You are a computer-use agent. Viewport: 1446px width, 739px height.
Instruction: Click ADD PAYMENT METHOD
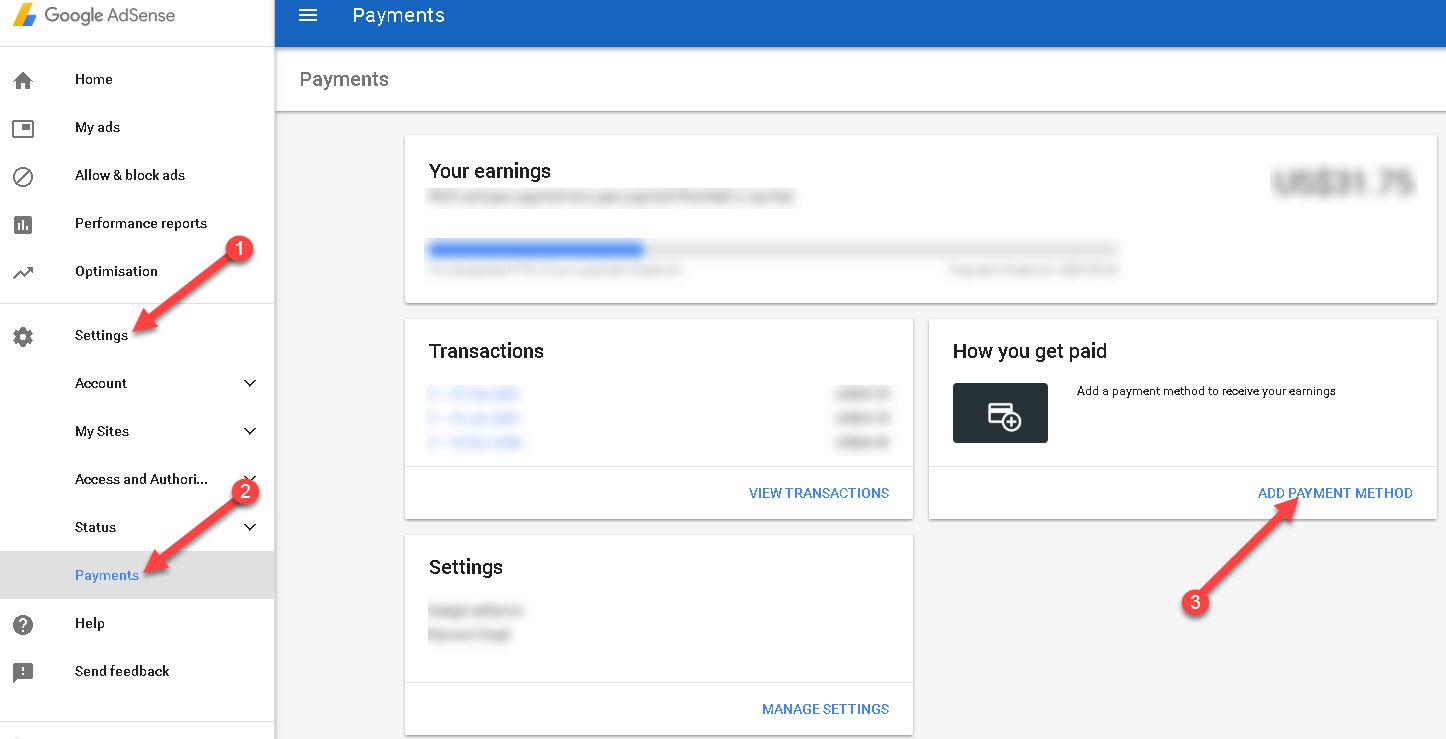point(1335,492)
